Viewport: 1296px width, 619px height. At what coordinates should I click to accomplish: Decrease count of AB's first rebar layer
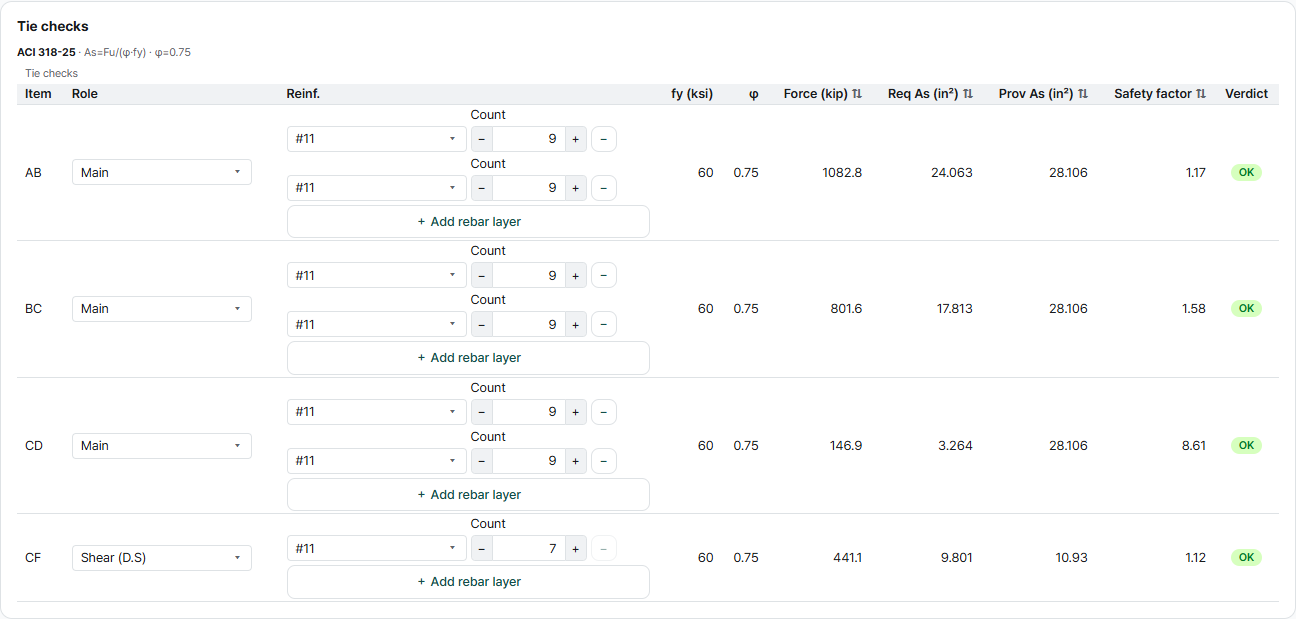(x=482, y=139)
